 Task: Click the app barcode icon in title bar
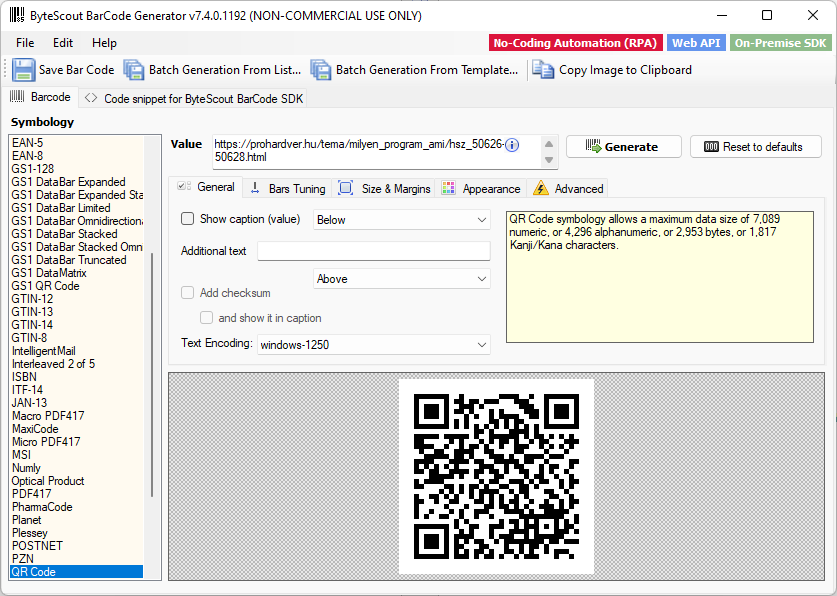pyautogui.click(x=17, y=15)
